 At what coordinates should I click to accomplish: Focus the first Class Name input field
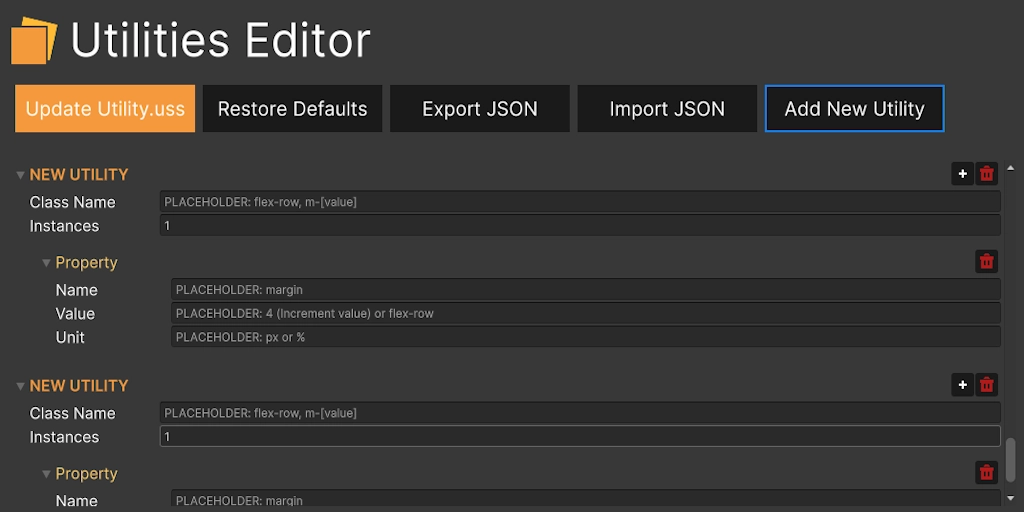point(580,202)
